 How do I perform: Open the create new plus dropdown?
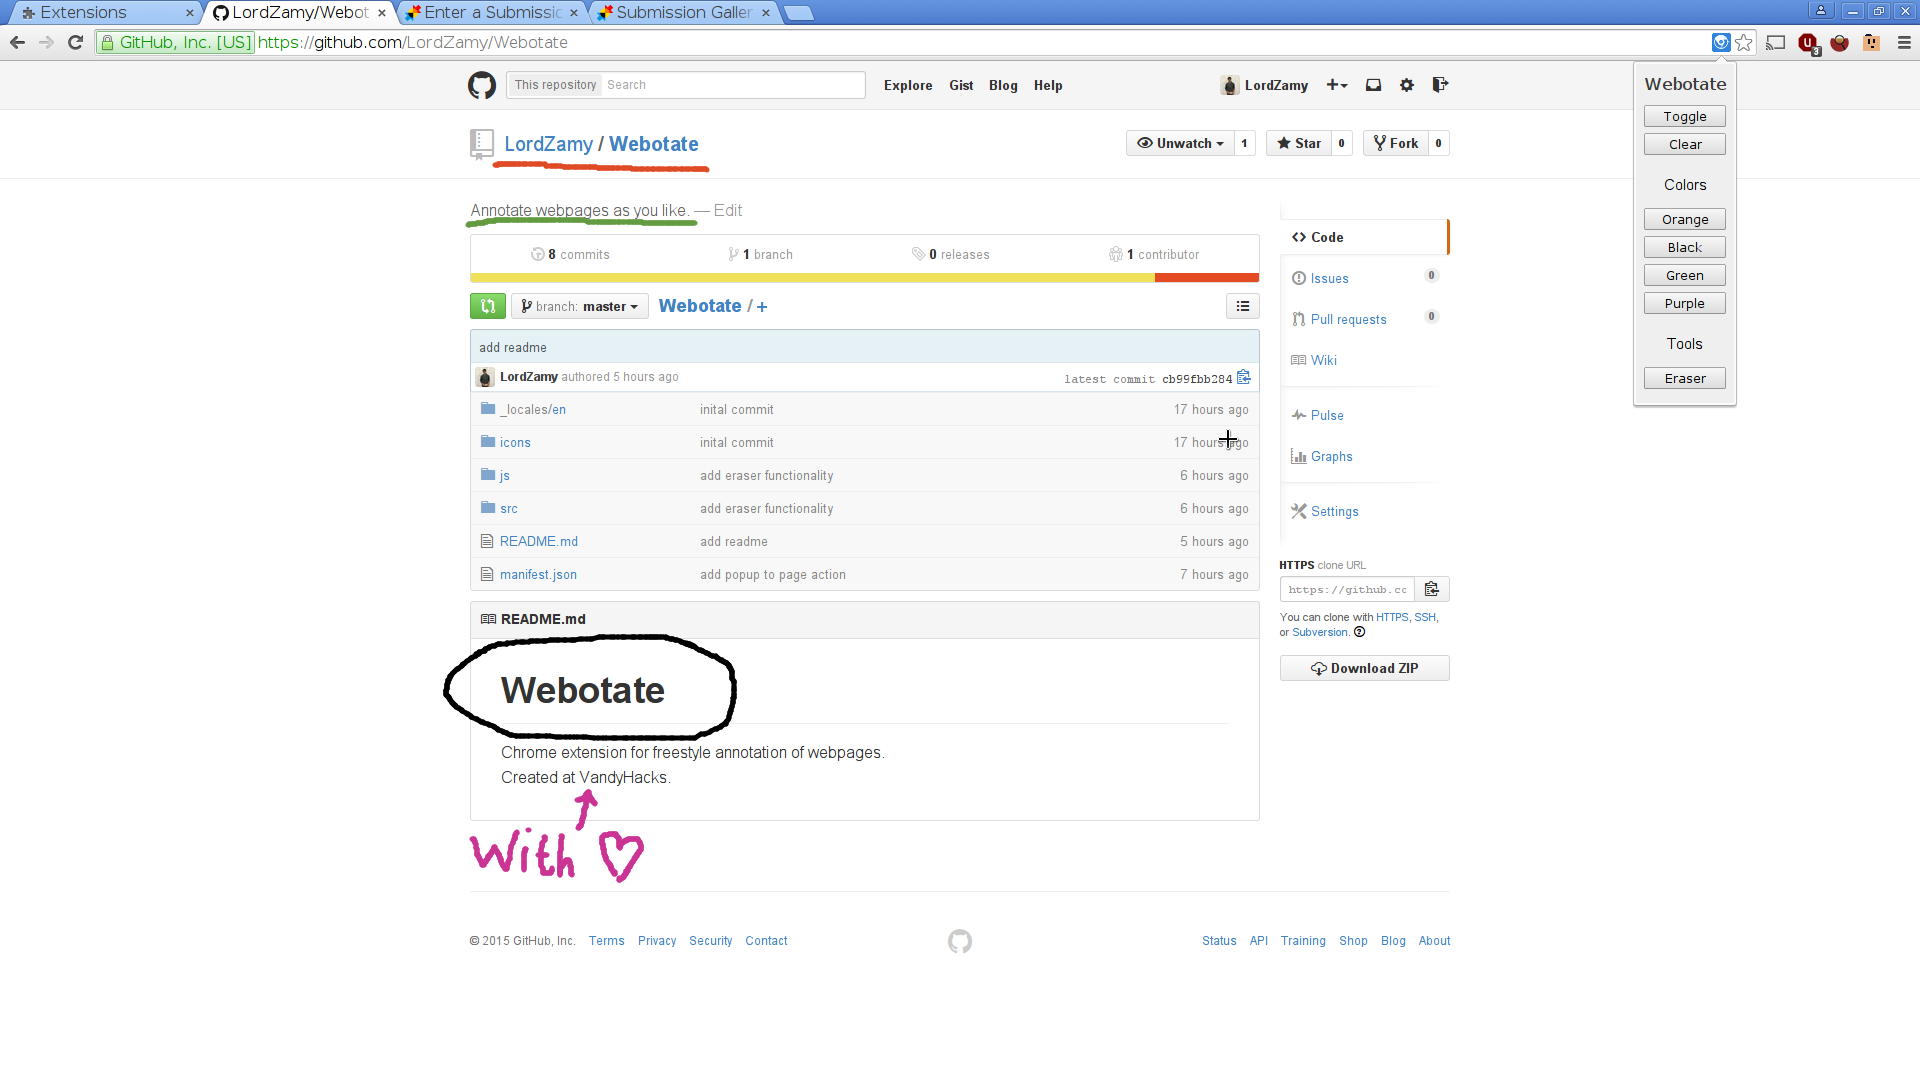[1336, 85]
